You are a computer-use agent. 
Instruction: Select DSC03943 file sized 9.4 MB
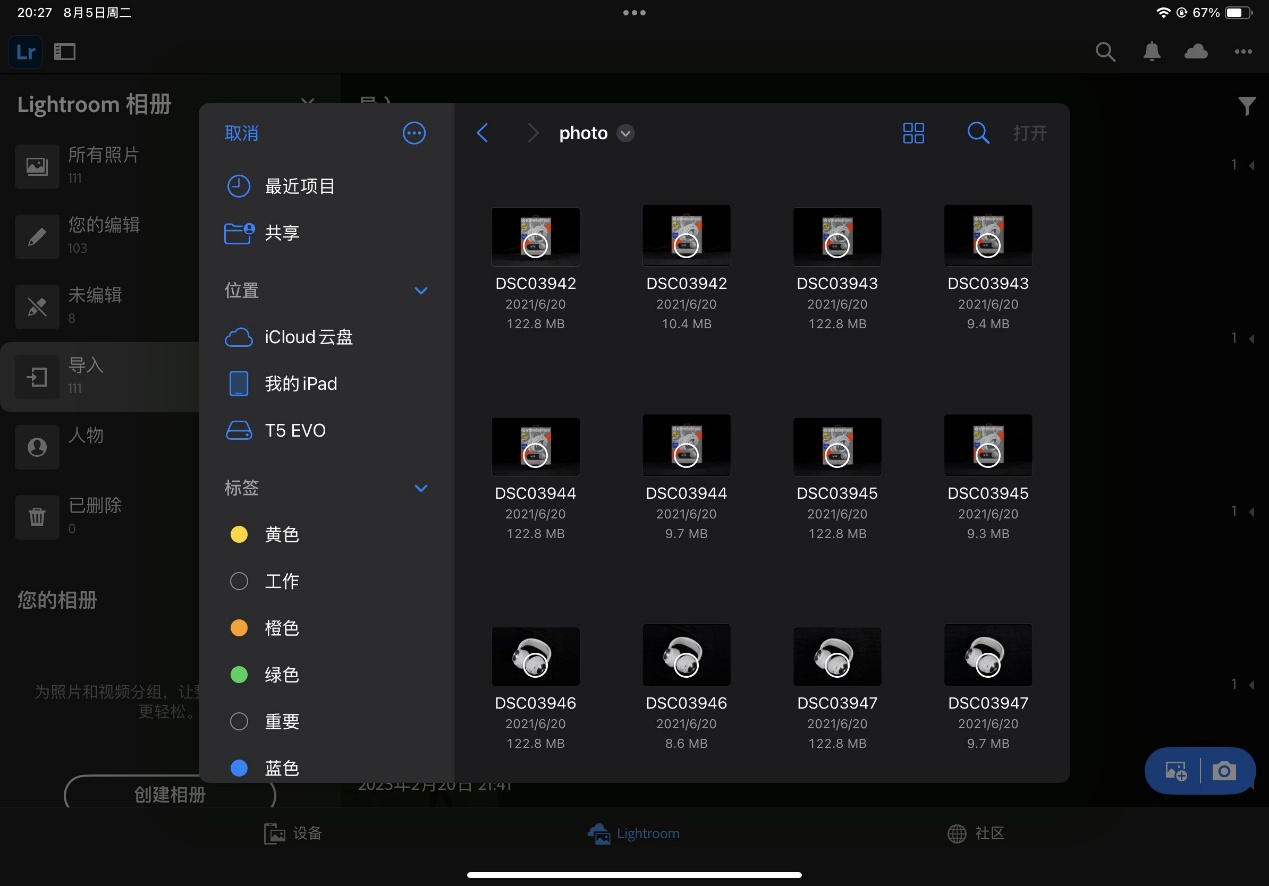point(988,268)
